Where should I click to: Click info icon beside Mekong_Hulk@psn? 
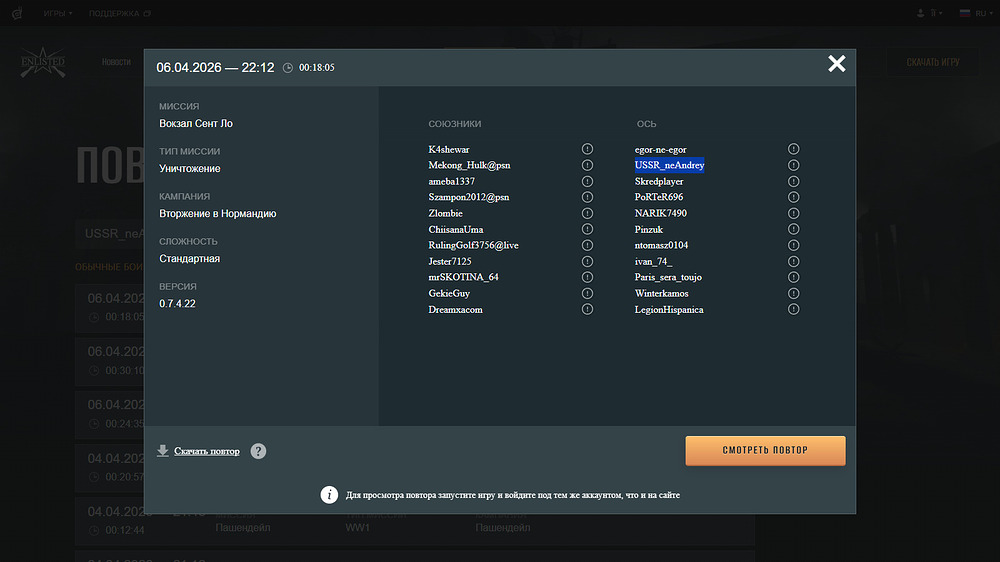click(587, 165)
